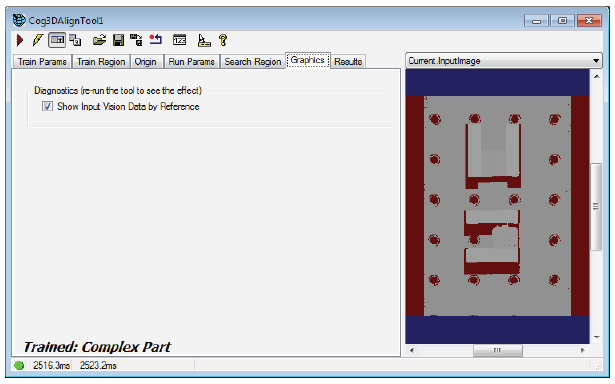Click horizontal scrollbar left arrow

click(x=411, y=350)
